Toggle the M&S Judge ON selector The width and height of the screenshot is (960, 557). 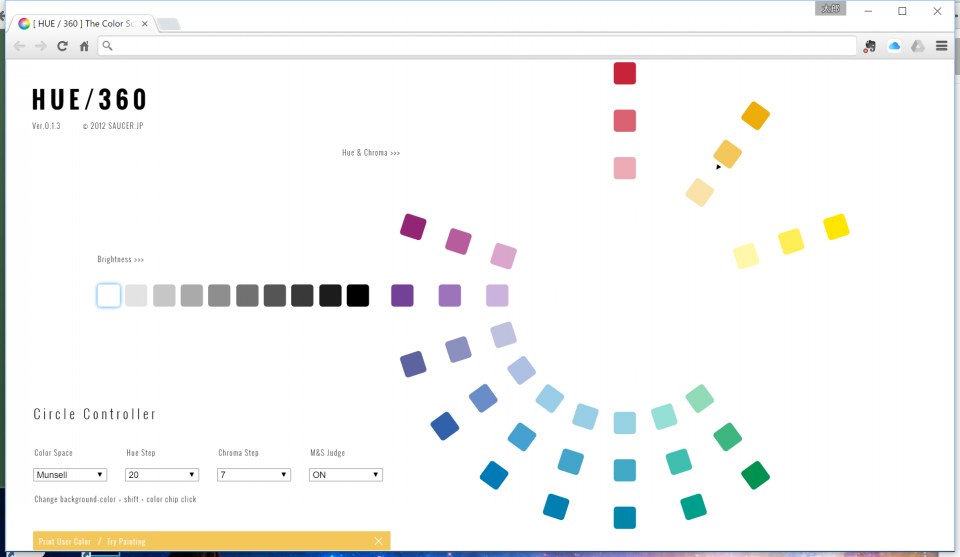346,475
